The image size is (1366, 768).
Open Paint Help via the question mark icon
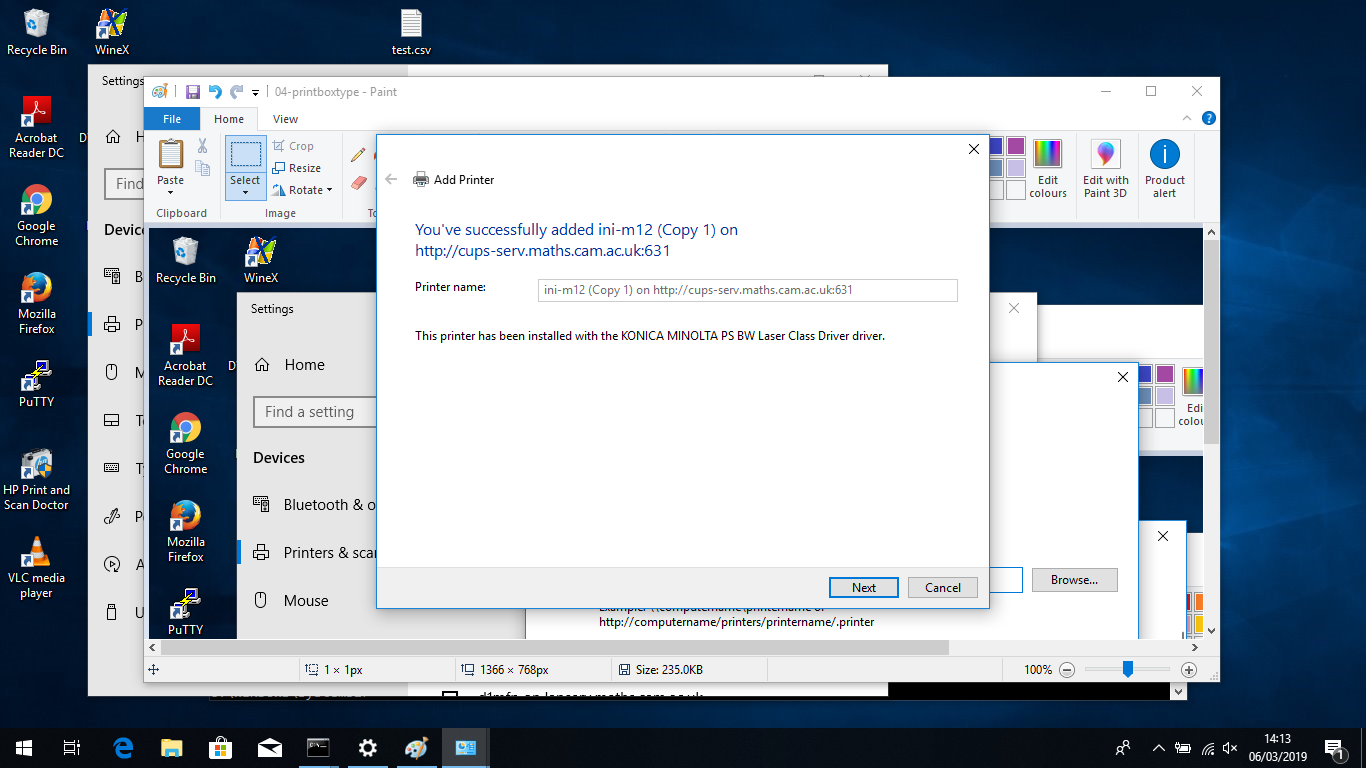[x=1208, y=118]
